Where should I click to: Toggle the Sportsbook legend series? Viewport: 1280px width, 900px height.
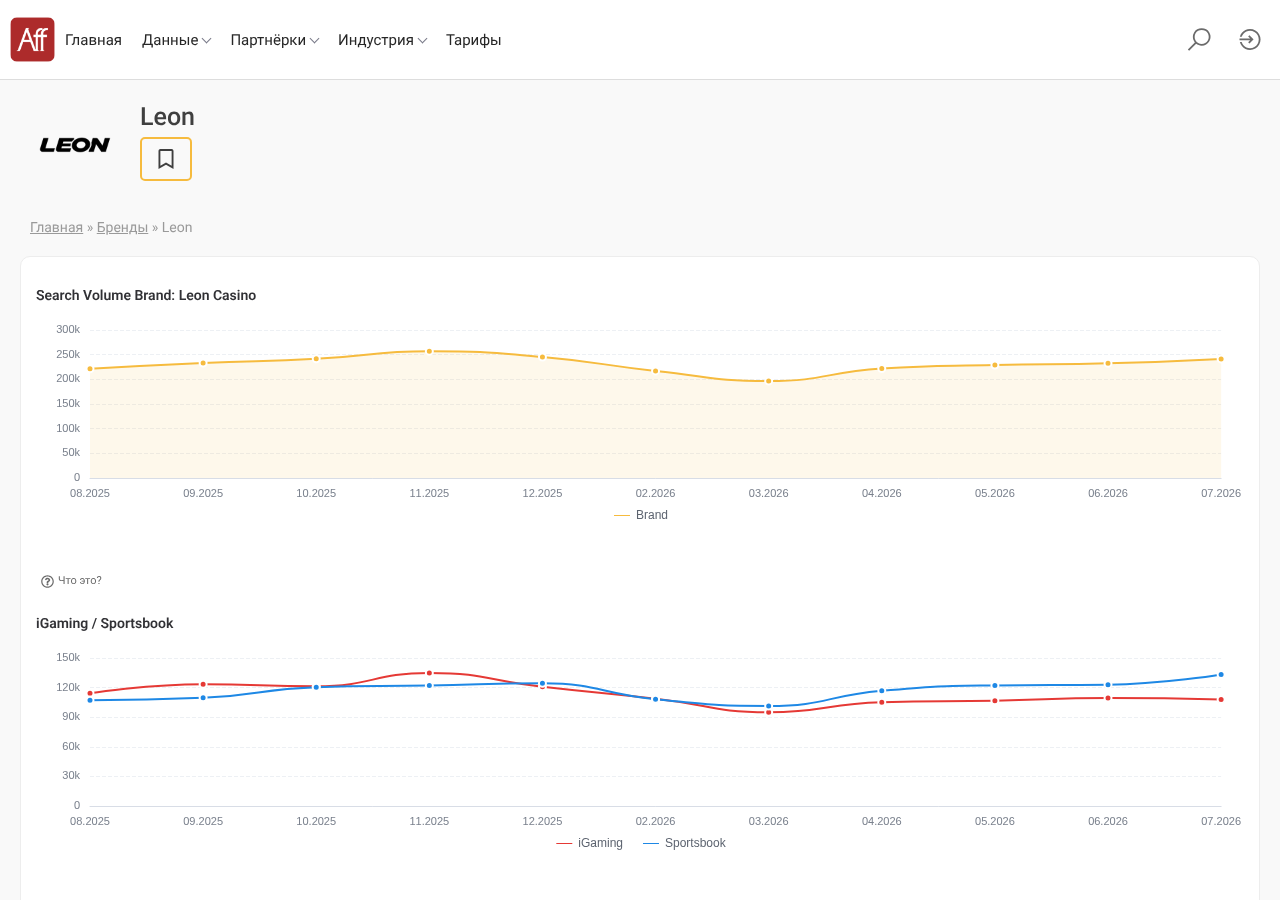(684, 843)
